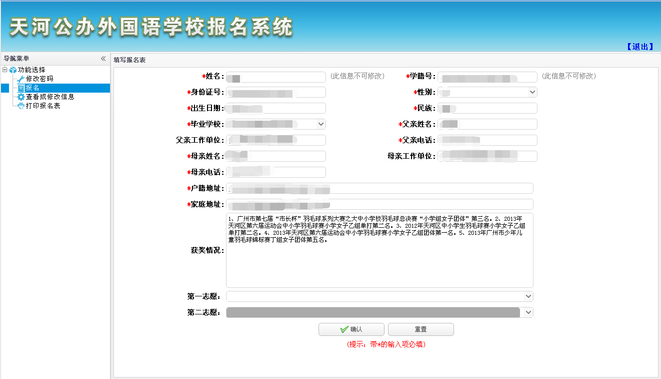Click the 父亲电话 input field
This screenshot has height=379, width=661.
point(487,140)
